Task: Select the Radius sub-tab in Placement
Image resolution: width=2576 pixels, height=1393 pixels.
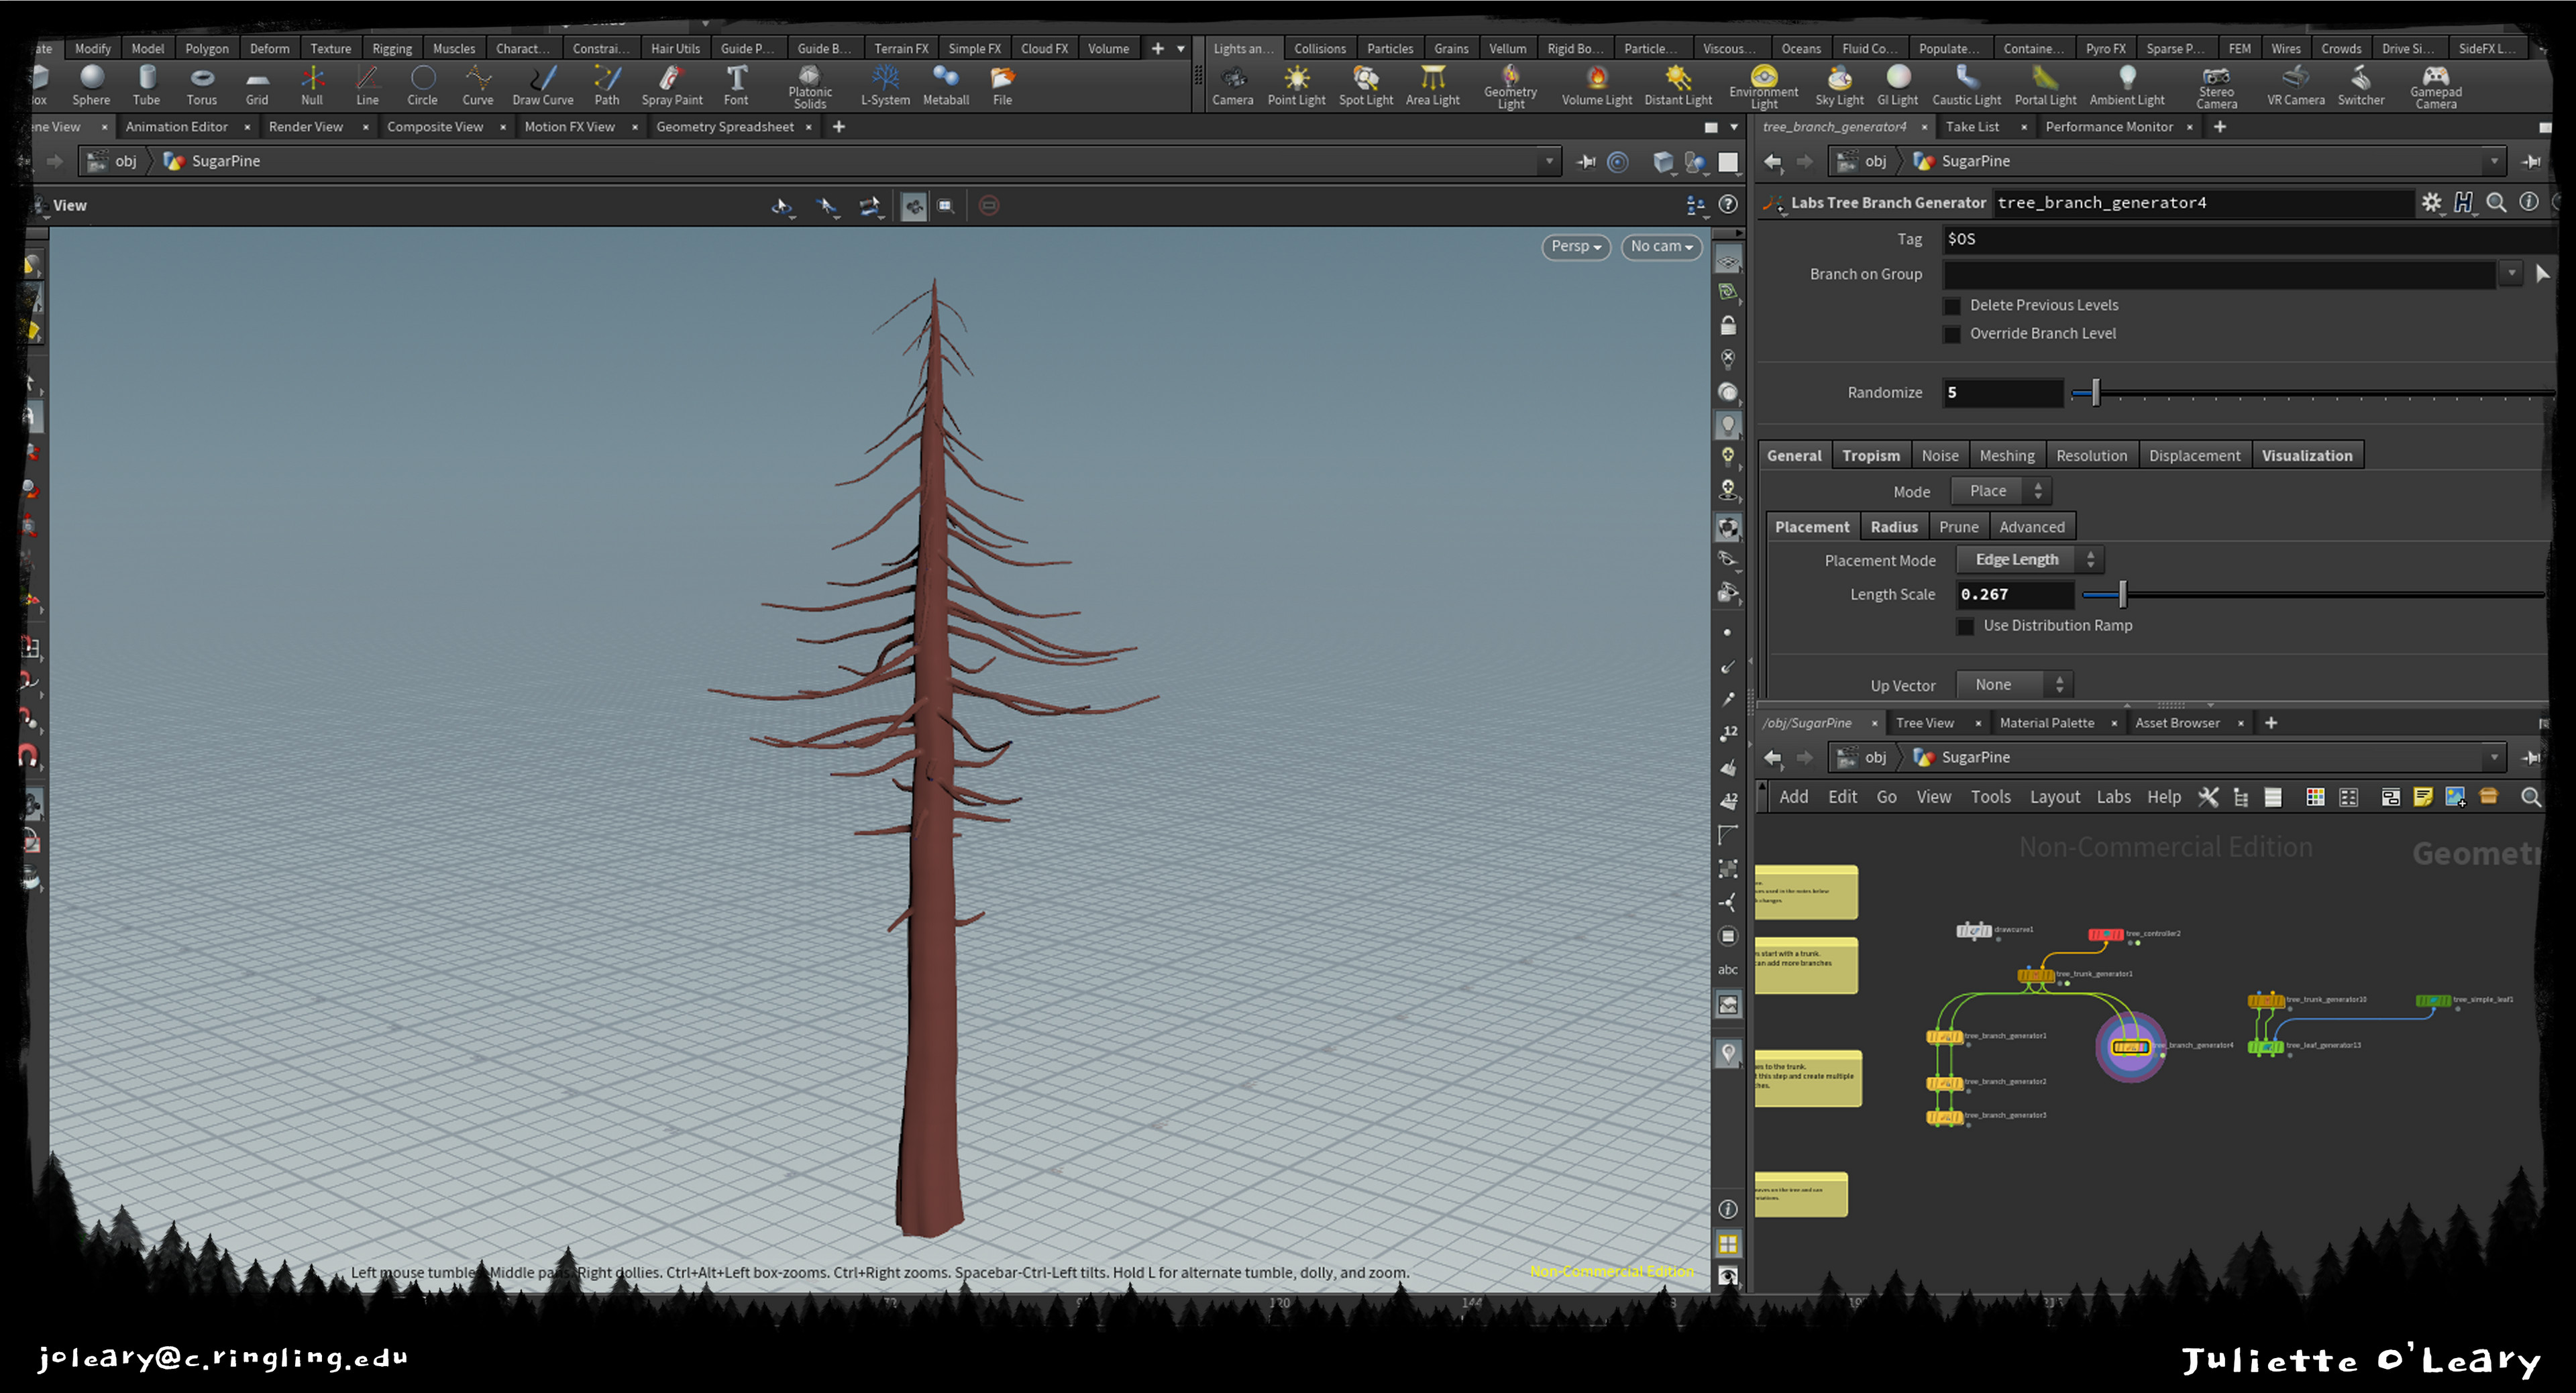Action: point(1894,526)
